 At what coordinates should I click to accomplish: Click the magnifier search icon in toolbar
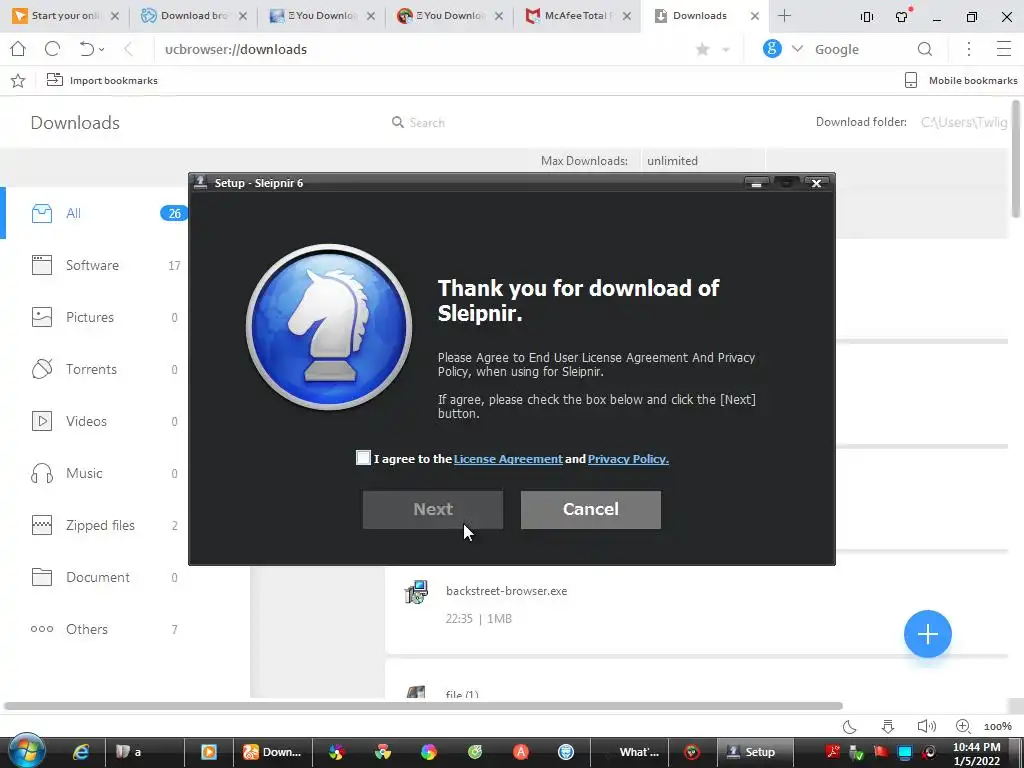tap(925, 49)
